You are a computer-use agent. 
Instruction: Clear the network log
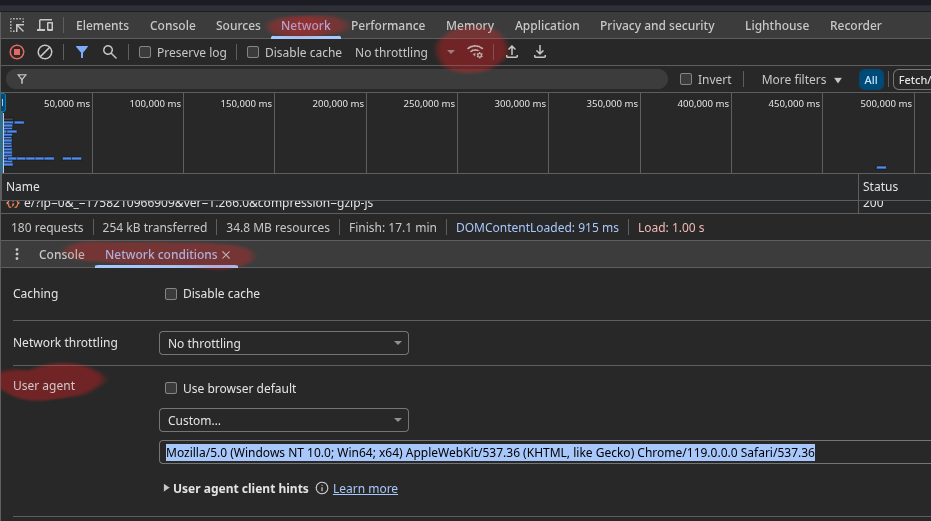(45, 52)
